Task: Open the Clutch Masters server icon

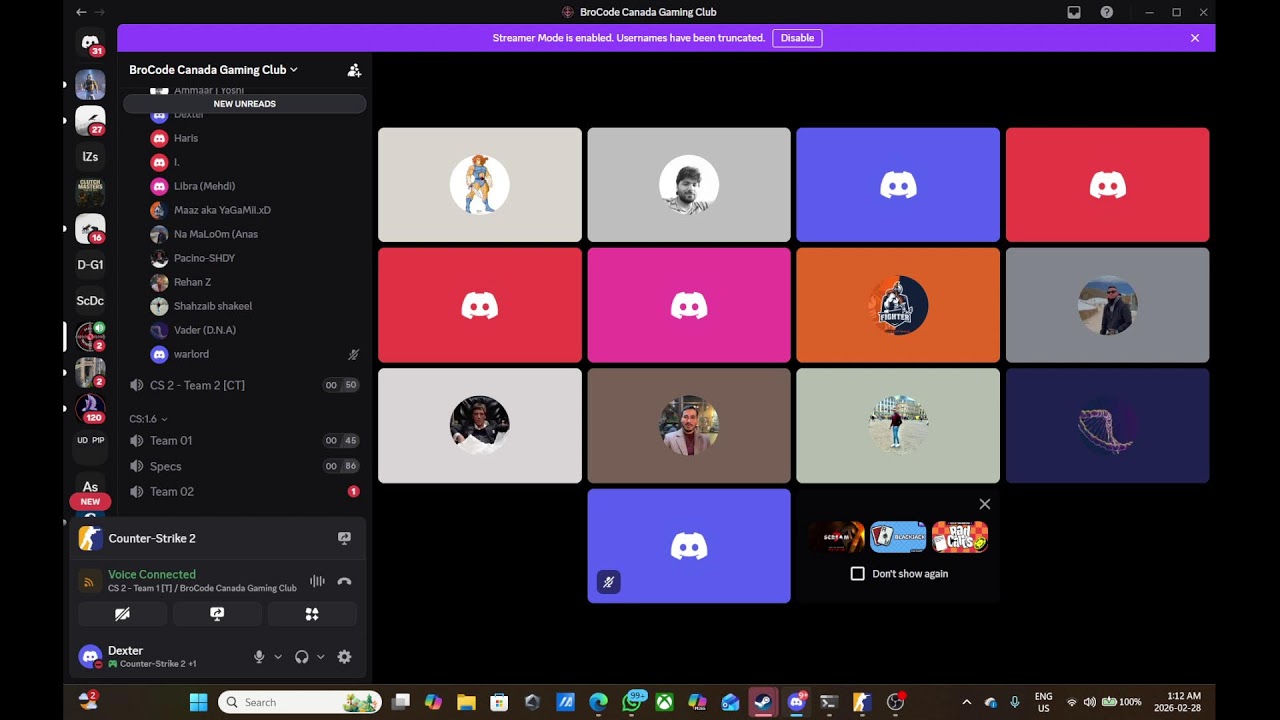Action: coord(90,192)
